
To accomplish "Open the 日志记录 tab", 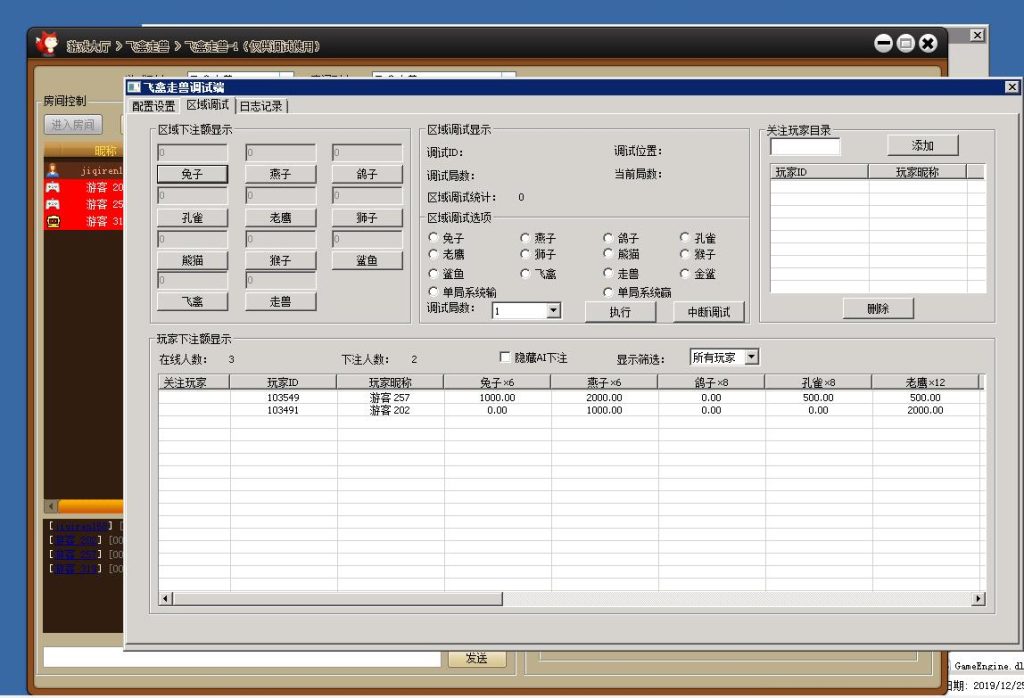I will pyautogui.click(x=260, y=106).
